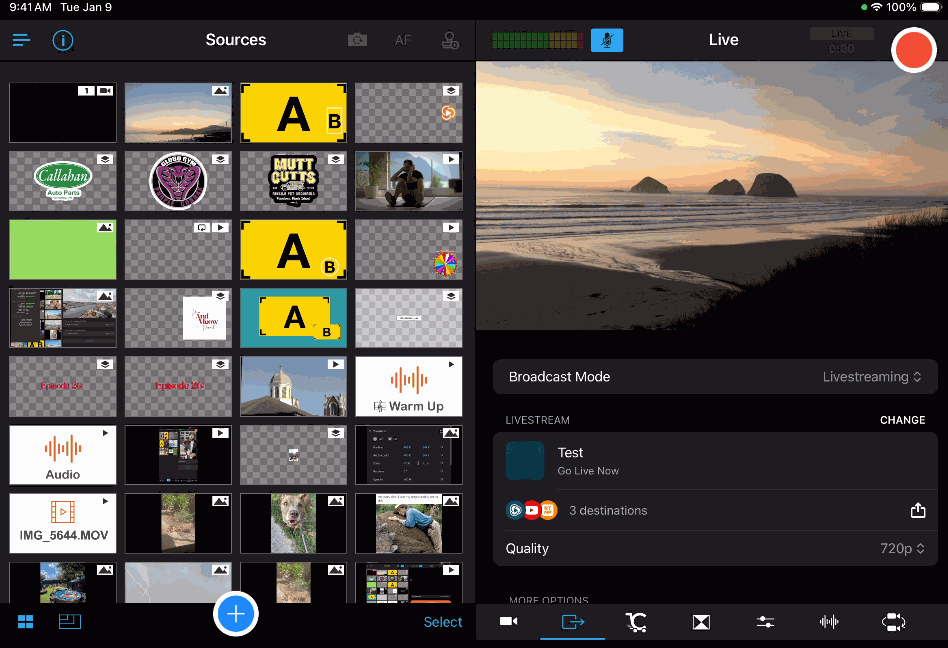Open the overlay square-cross tab

click(701, 621)
